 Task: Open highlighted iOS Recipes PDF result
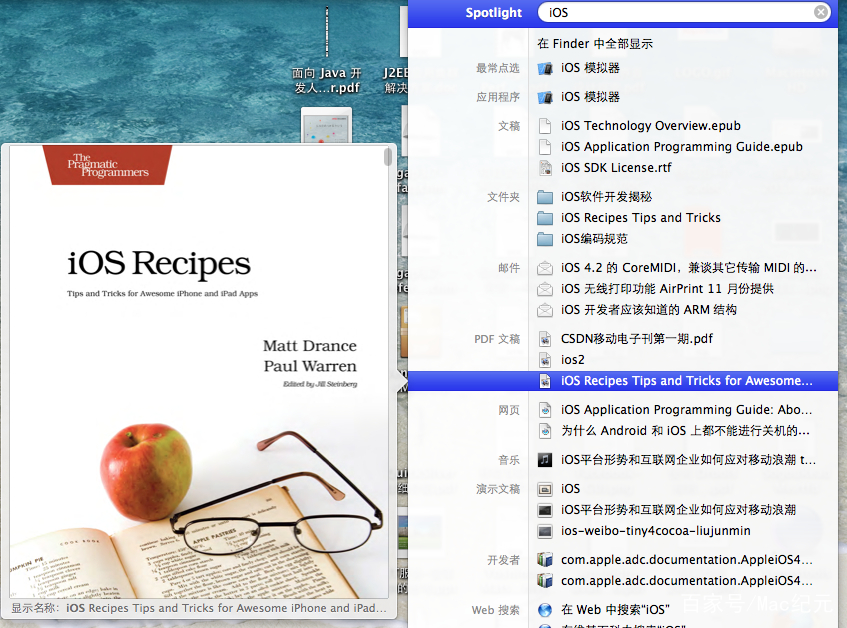(x=686, y=381)
